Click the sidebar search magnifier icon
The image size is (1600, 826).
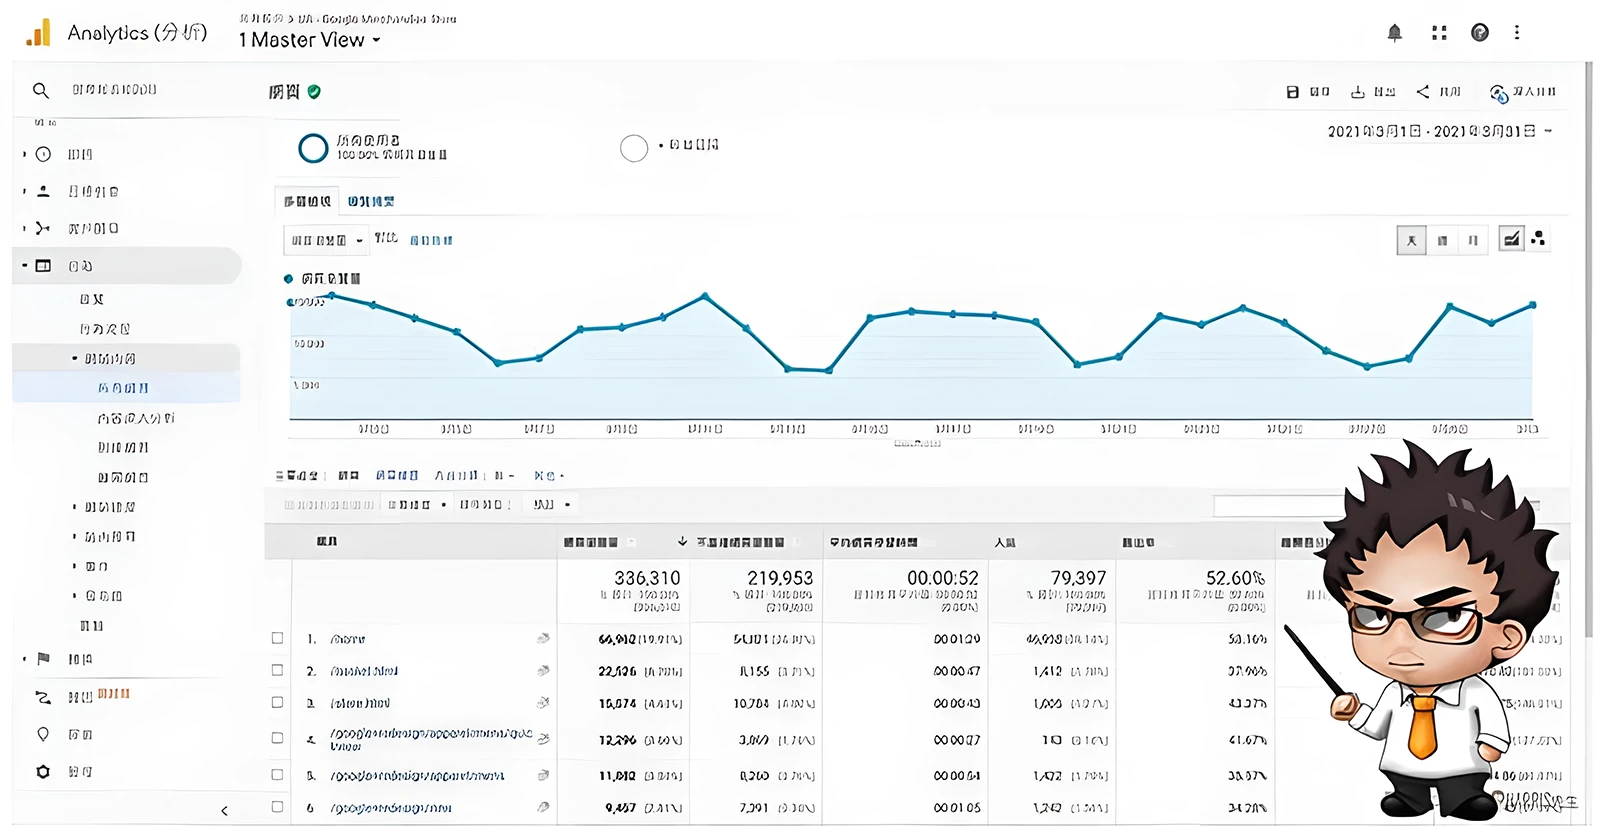click(x=41, y=91)
